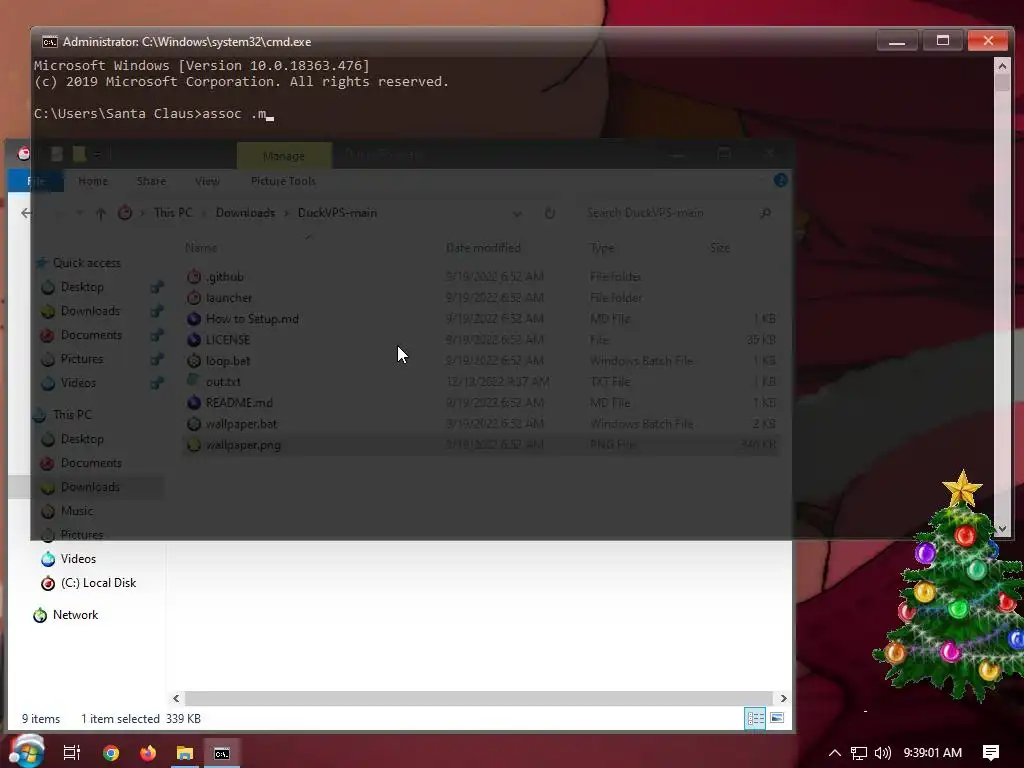Click the Christmas tree desktop gadget

(x=950, y=588)
